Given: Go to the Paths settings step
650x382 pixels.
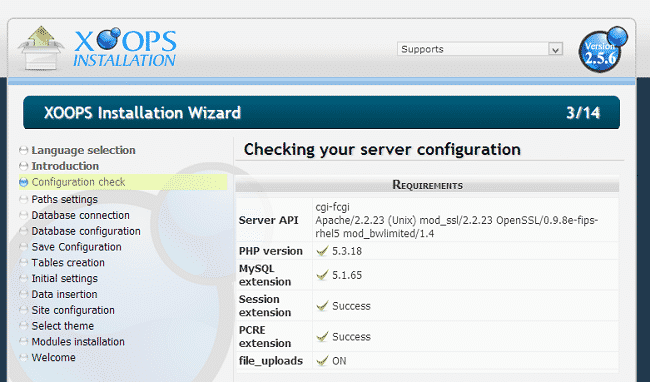Looking at the screenshot, I should pyautogui.click(x=65, y=199).
